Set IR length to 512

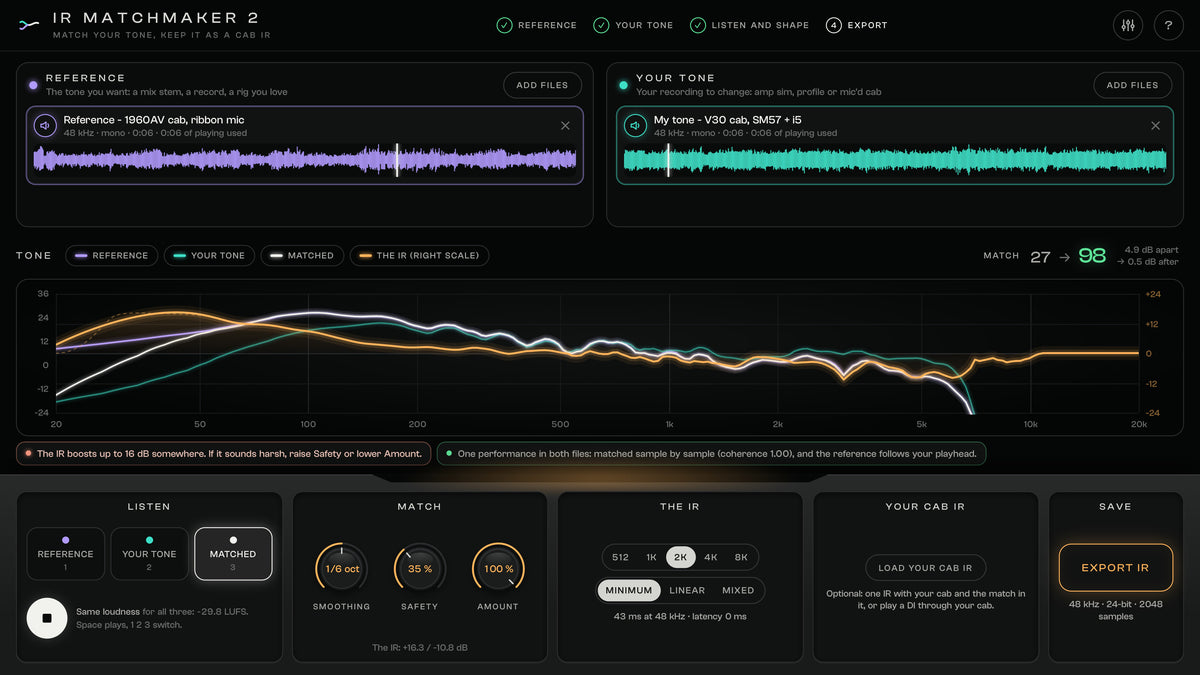620,557
